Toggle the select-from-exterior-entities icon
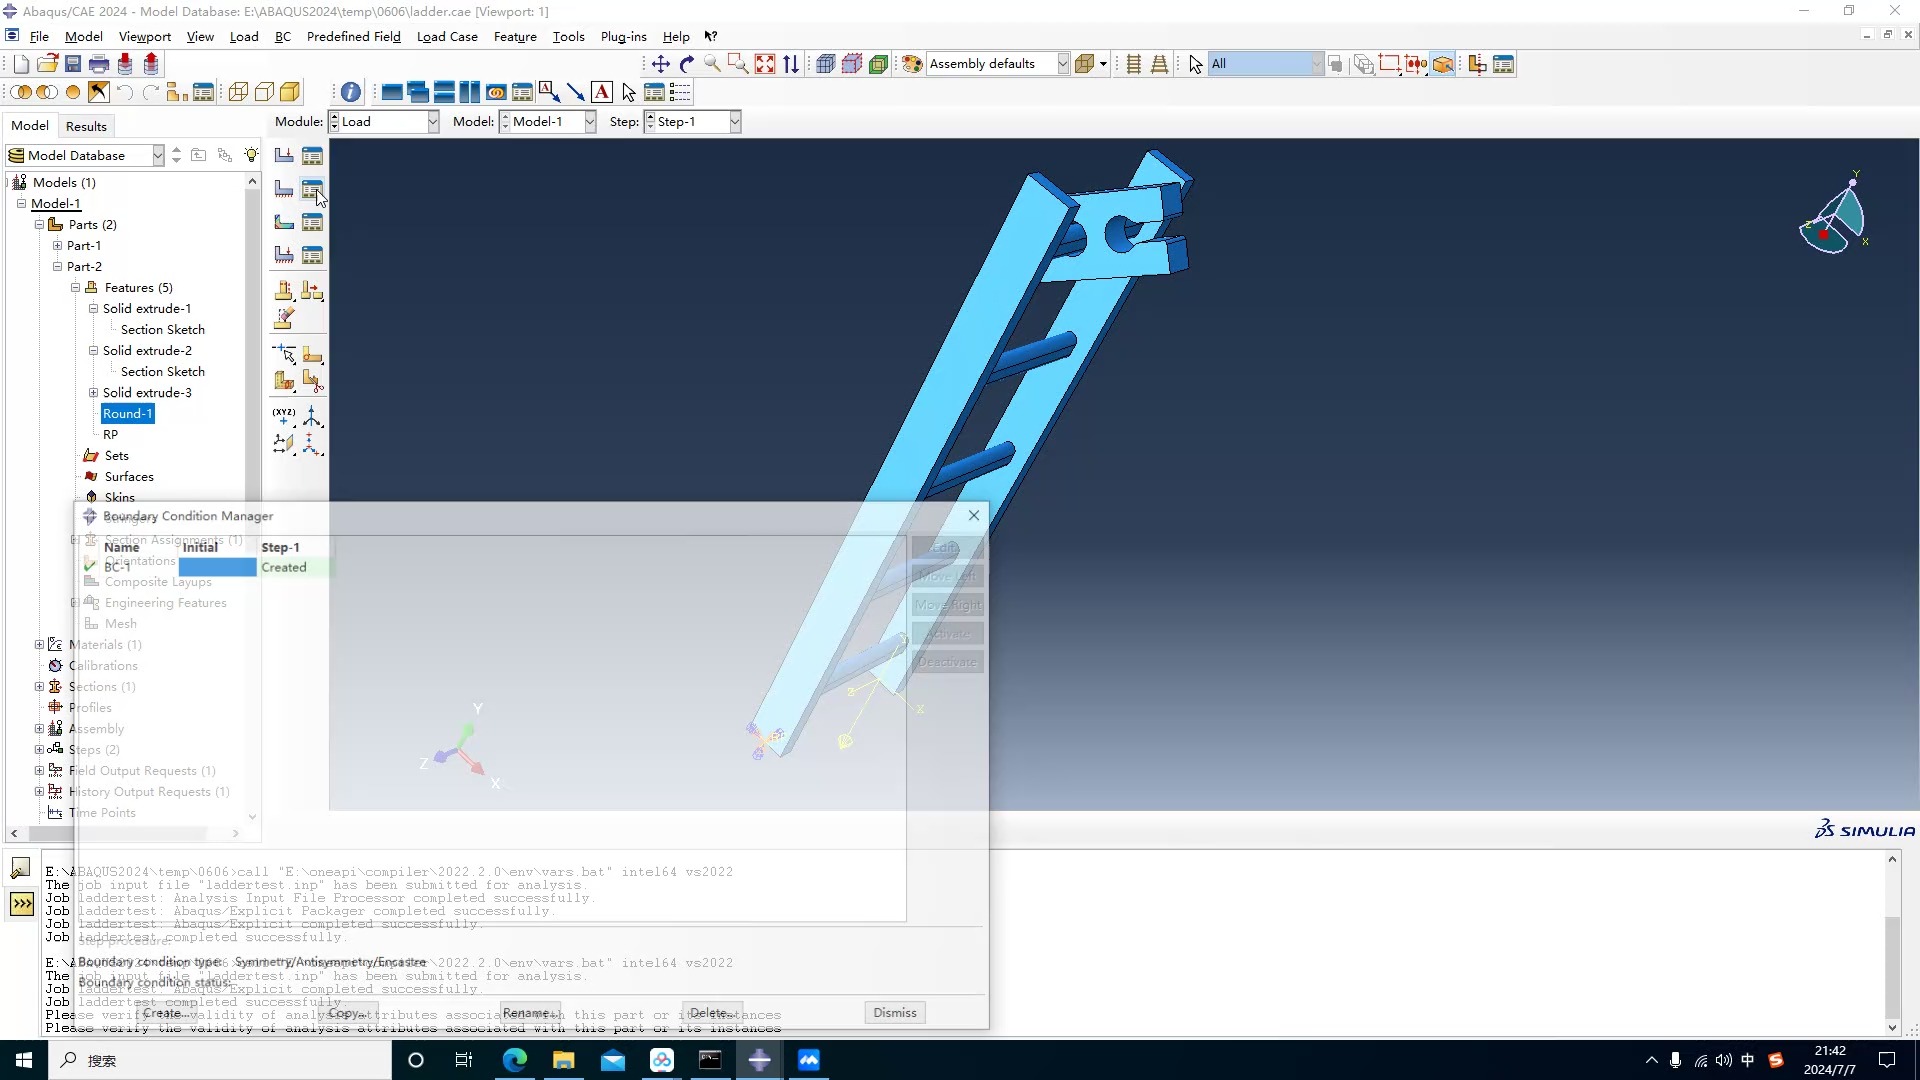Screen dimensions: 1920x1080 tap(1443, 64)
